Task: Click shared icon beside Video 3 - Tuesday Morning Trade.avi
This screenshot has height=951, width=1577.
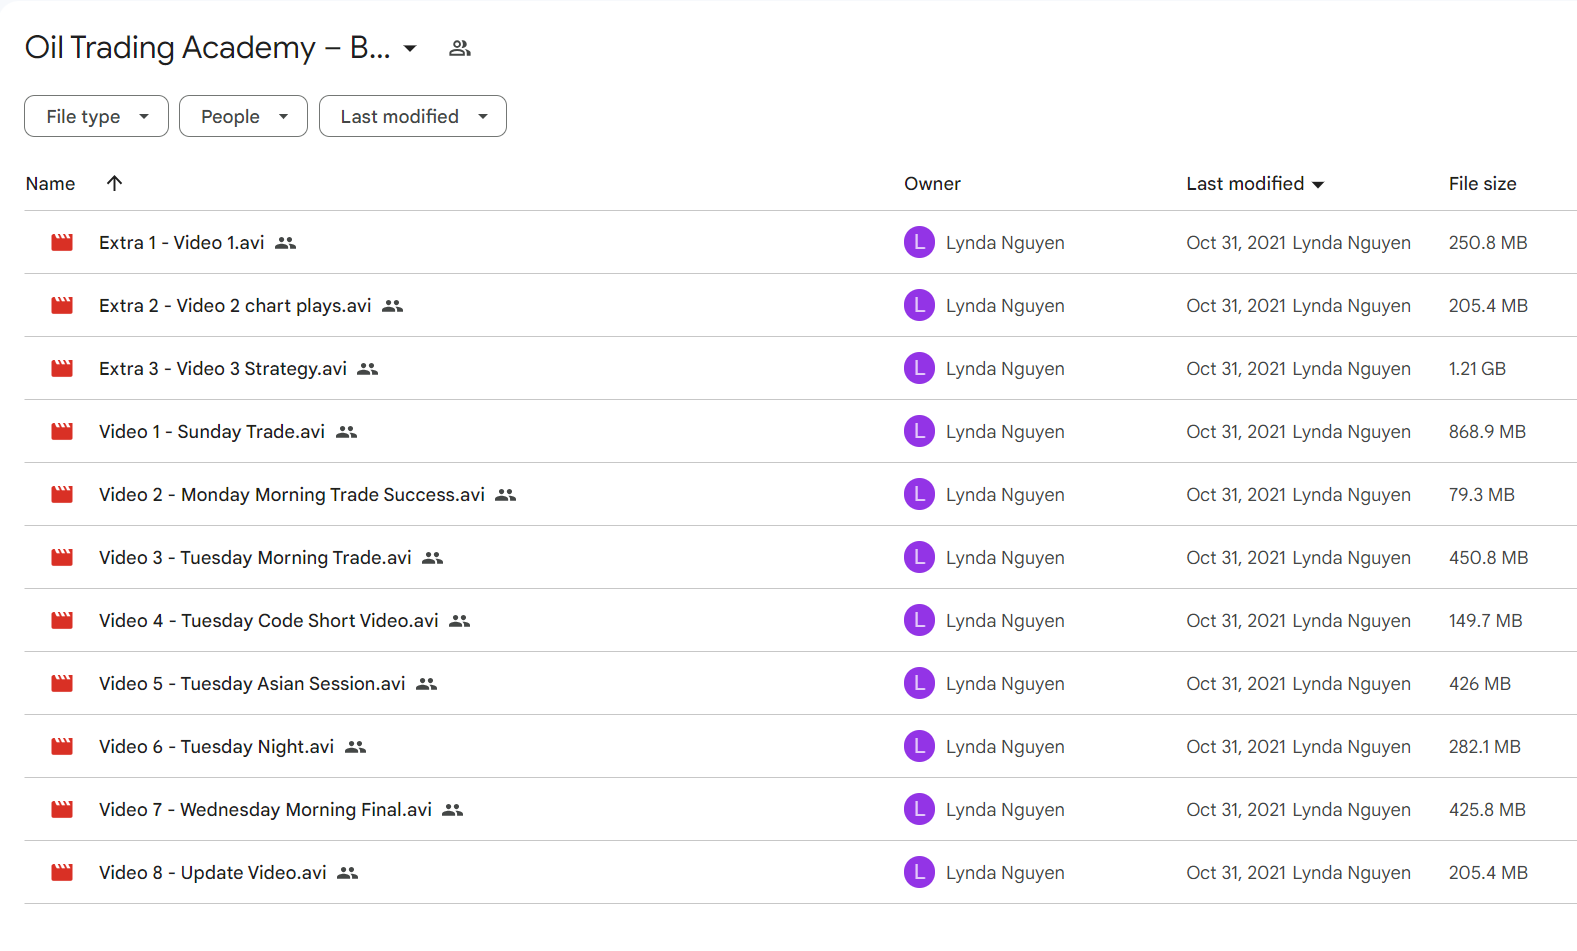Action: coord(433,558)
